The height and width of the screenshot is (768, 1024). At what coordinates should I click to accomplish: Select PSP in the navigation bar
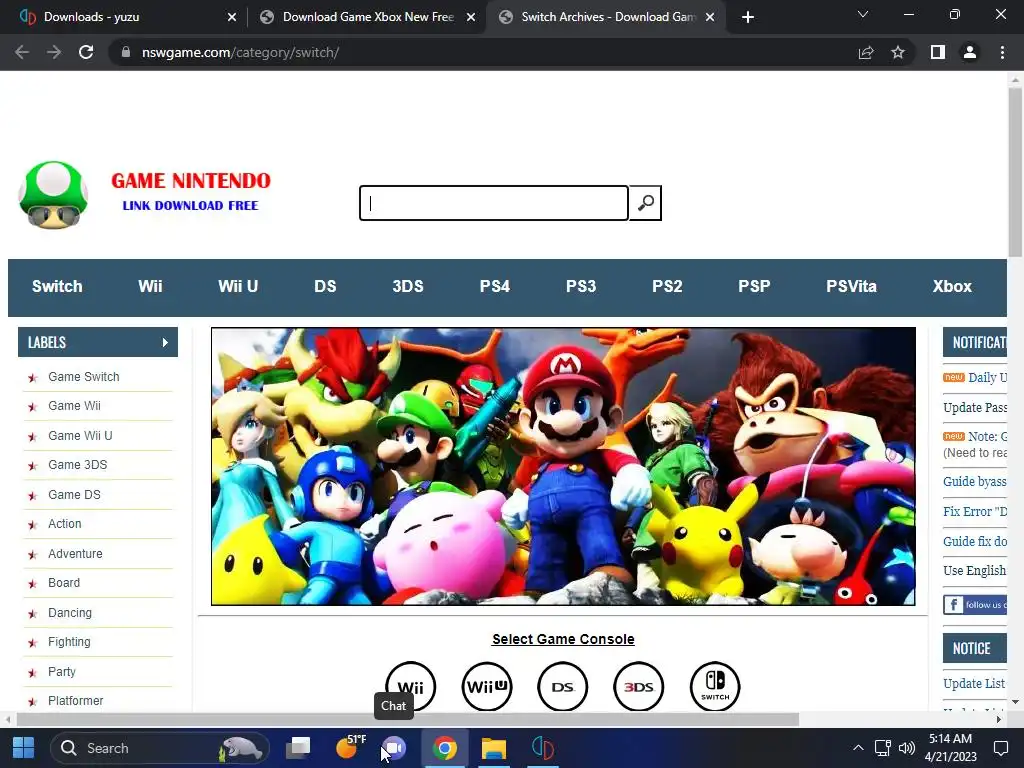(754, 287)
